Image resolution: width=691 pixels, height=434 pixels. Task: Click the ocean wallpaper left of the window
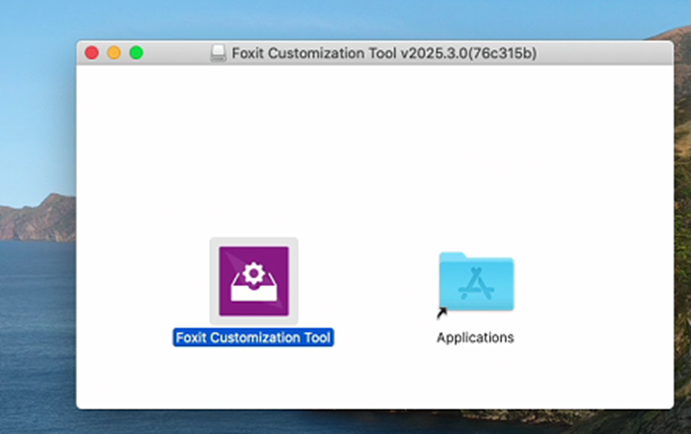[x=35, y=300]
